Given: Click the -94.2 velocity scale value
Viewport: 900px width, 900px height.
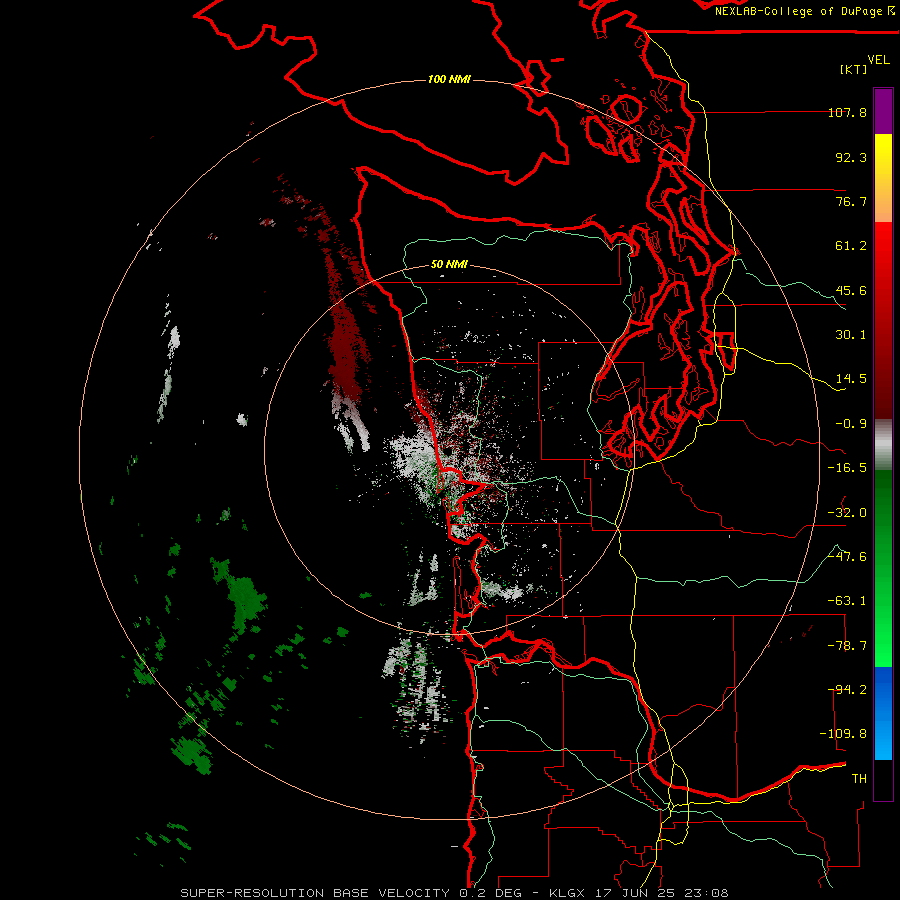Looking at the screenshot, I should click(847, 690).
